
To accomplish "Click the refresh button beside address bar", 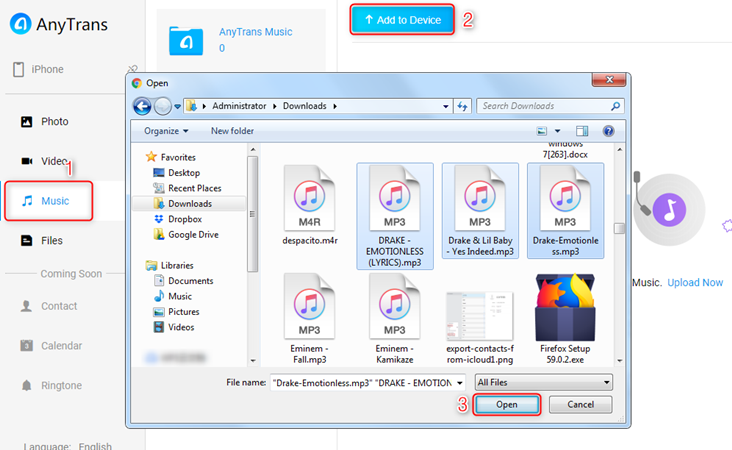I will pos(463,106).
